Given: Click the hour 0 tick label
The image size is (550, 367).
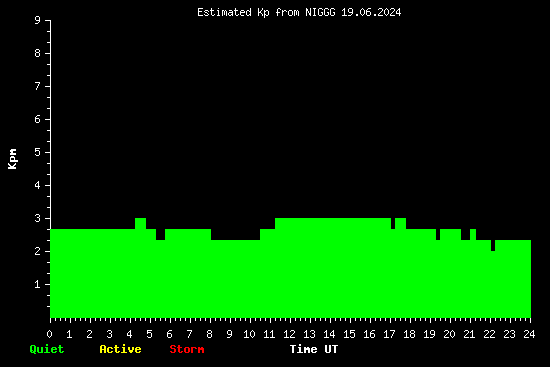Looking at the screenshot, I should point(49,334).
